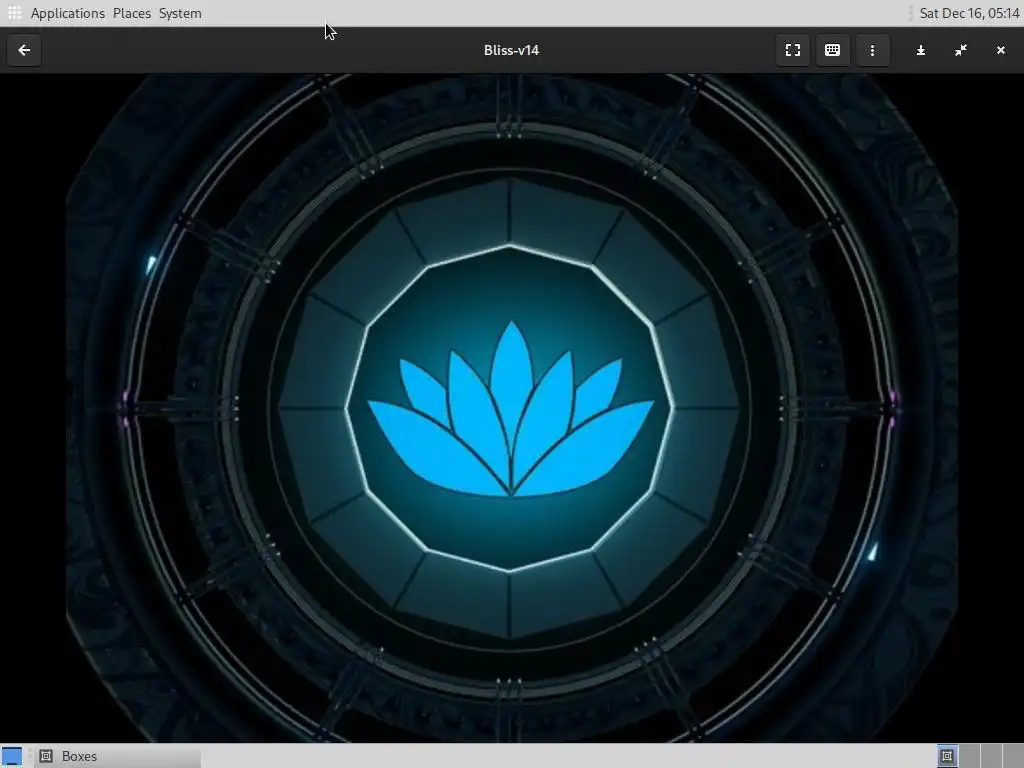The height and width of the screenshot is (768, 1024).
Task: Switch to the second workspace in pager
Action: point(969,756)
